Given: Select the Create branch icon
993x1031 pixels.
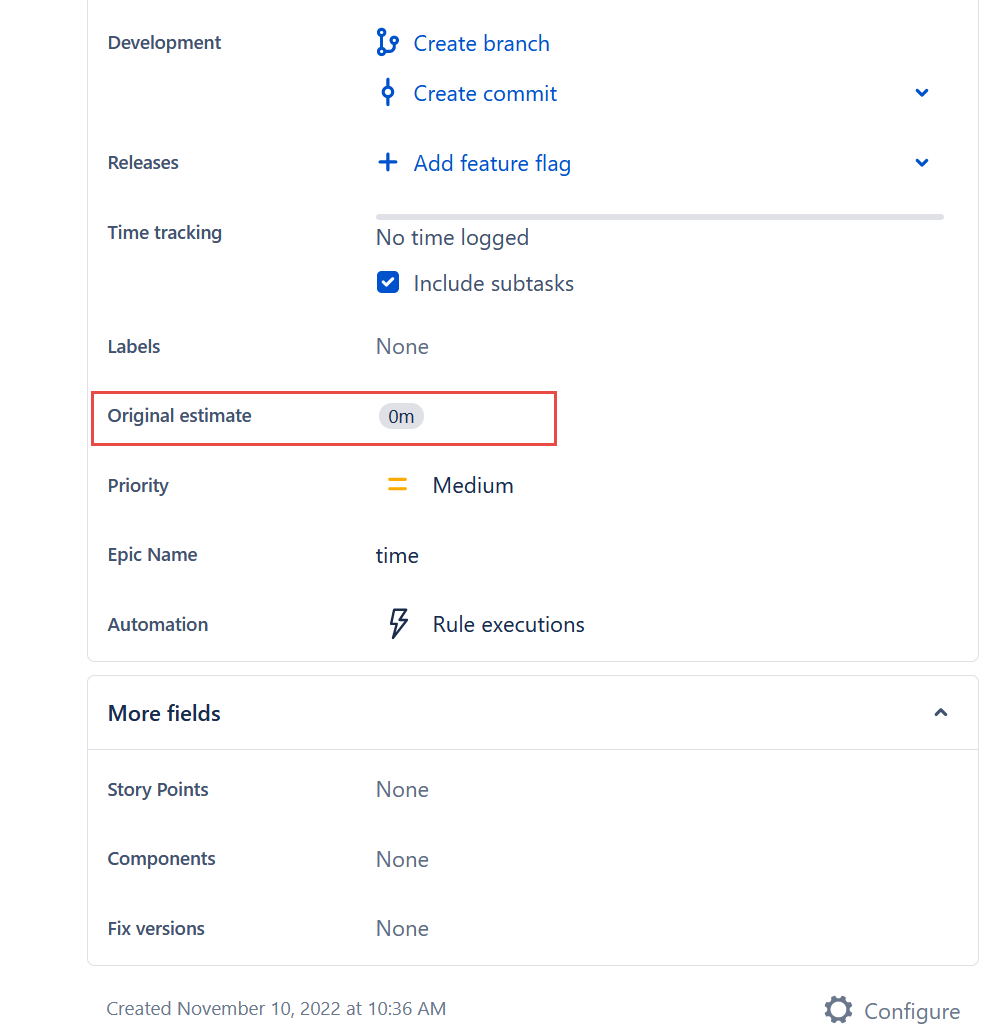Looking at the screenshot, I should (x=387, y=42).
